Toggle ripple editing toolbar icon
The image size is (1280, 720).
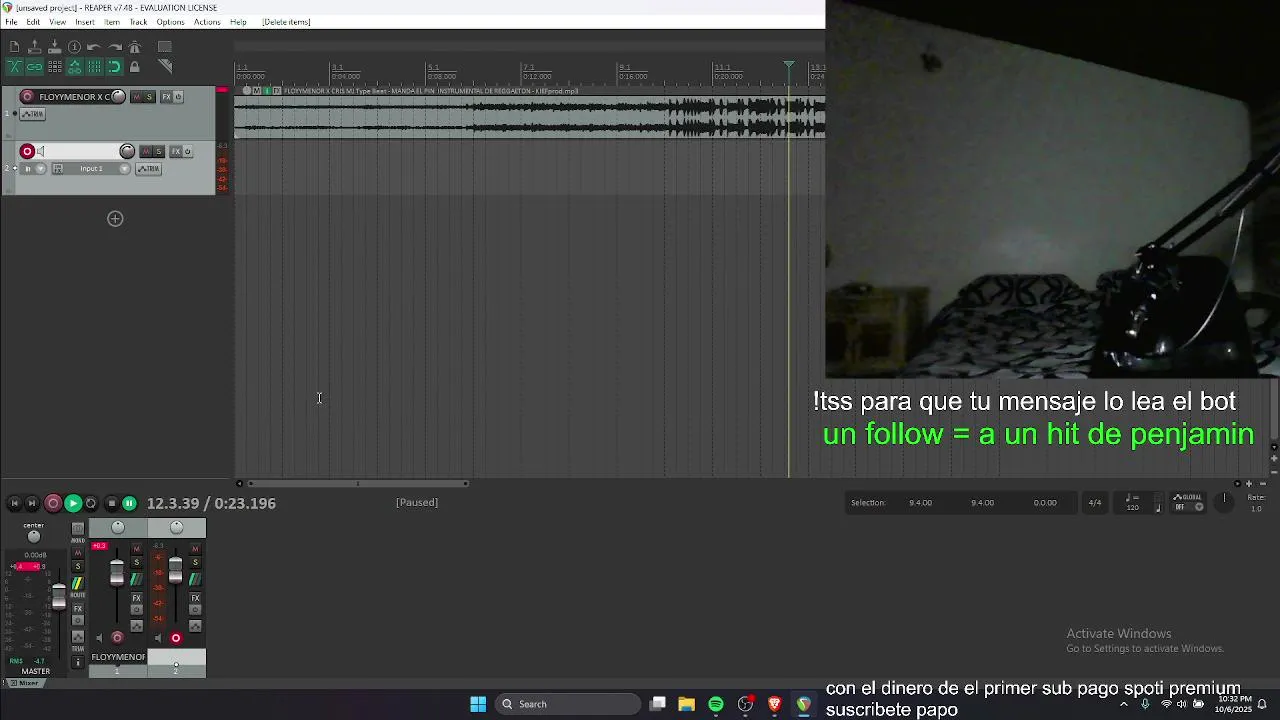54,67
